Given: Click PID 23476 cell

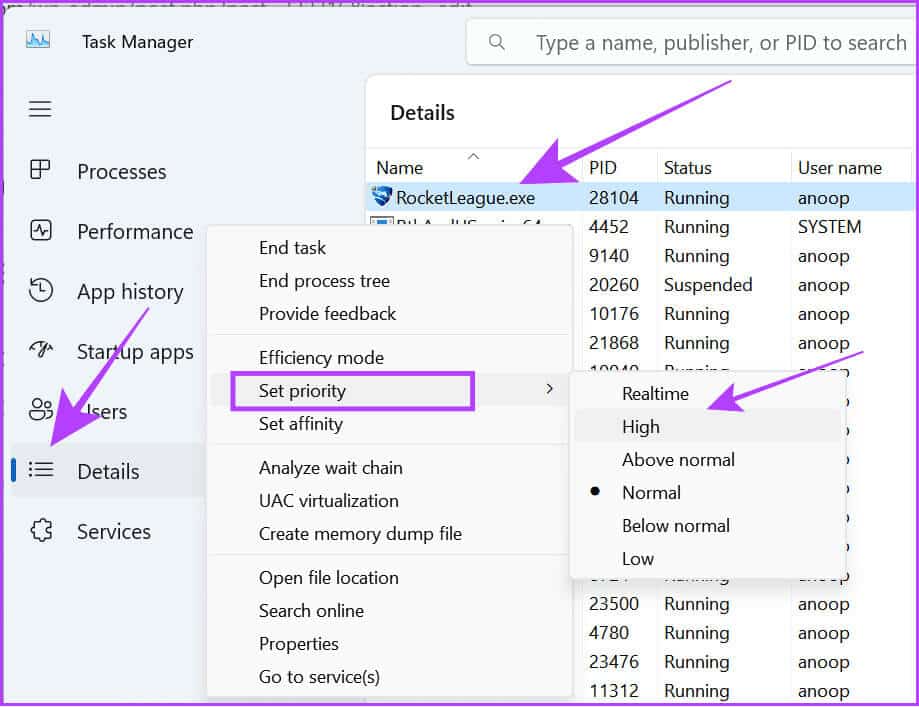Looking at the screenshot, I should pyautogui.click(x=614, y=661).
